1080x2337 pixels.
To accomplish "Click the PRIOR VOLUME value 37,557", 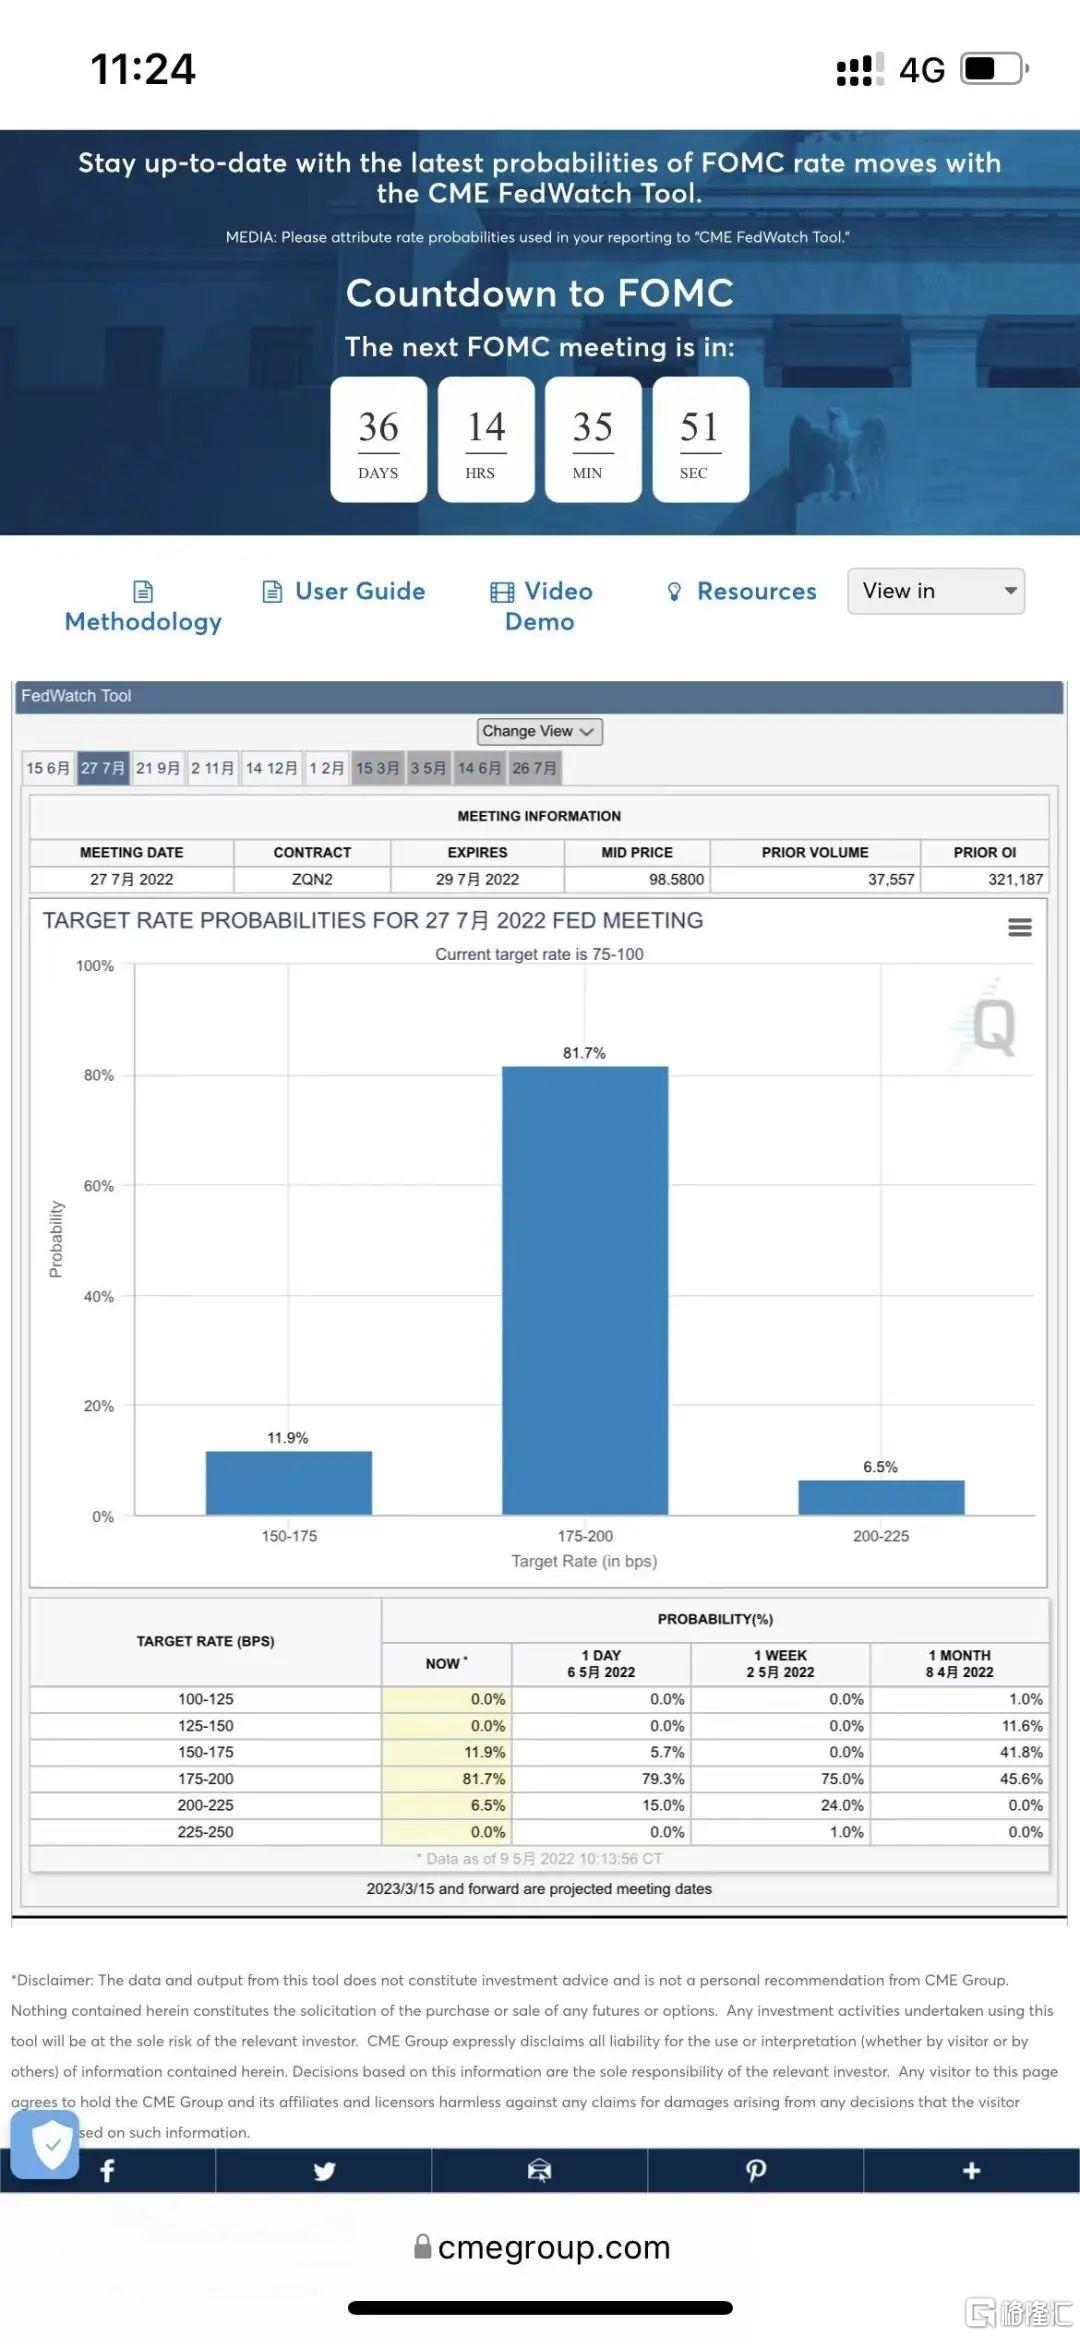I will tap(891, 879).
